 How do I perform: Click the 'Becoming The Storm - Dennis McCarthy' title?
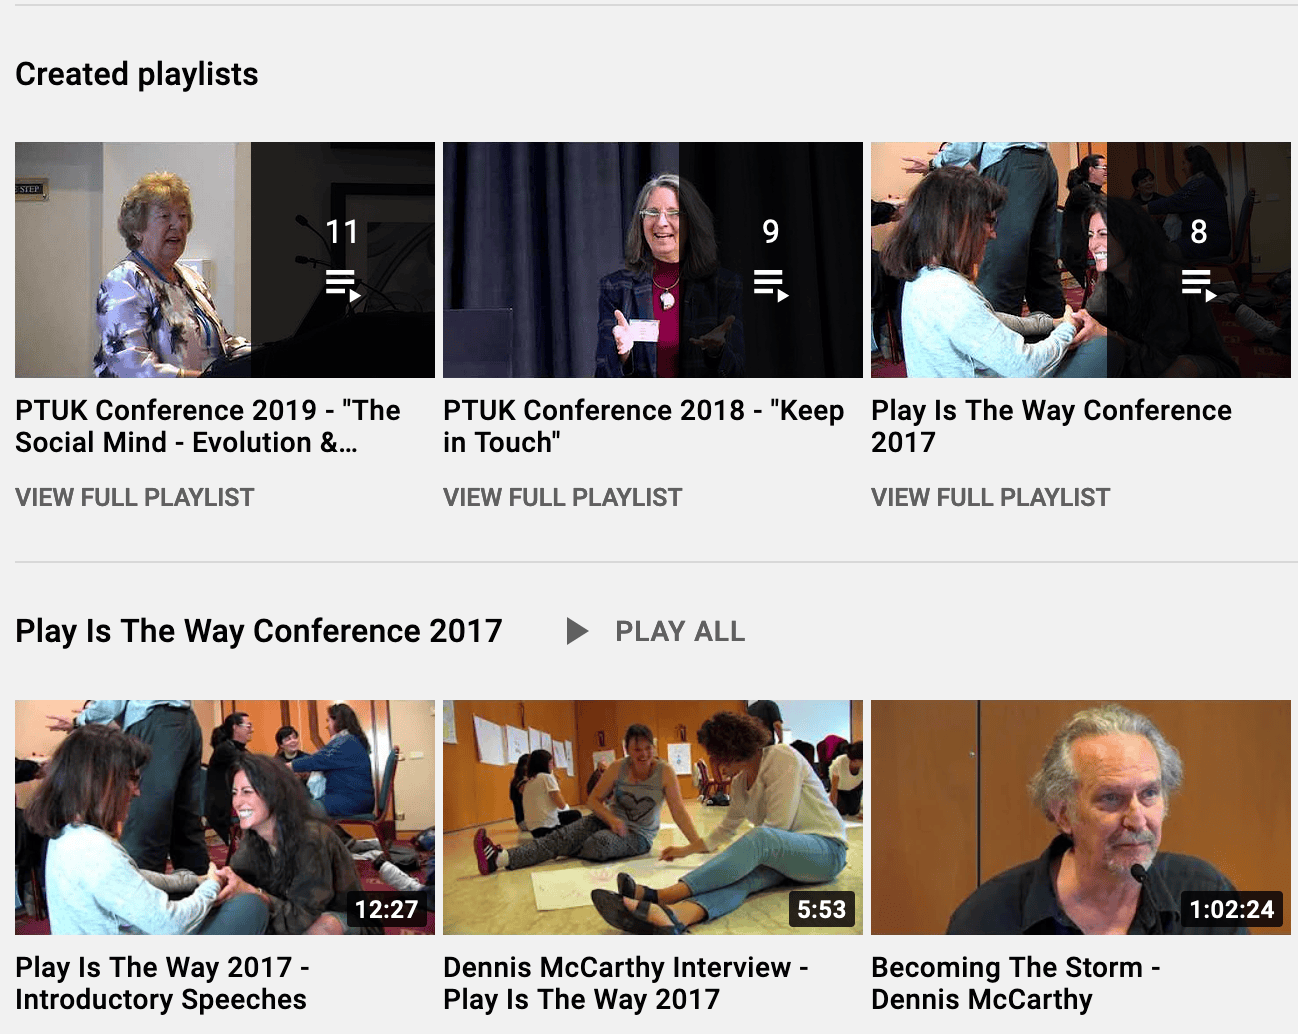[x=1016, y=983]
